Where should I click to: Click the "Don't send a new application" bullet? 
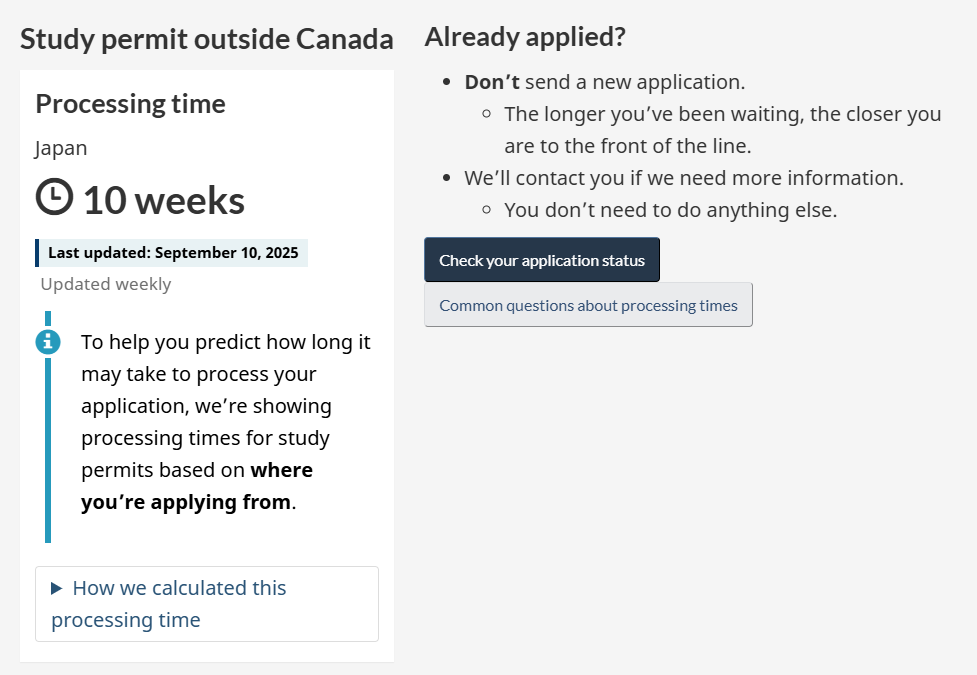[x=605, y=82]
